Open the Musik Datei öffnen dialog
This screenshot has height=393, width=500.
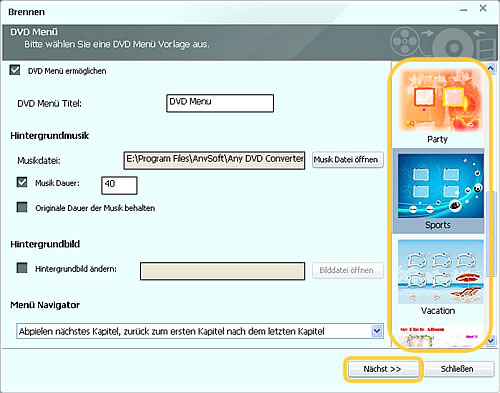348,160
